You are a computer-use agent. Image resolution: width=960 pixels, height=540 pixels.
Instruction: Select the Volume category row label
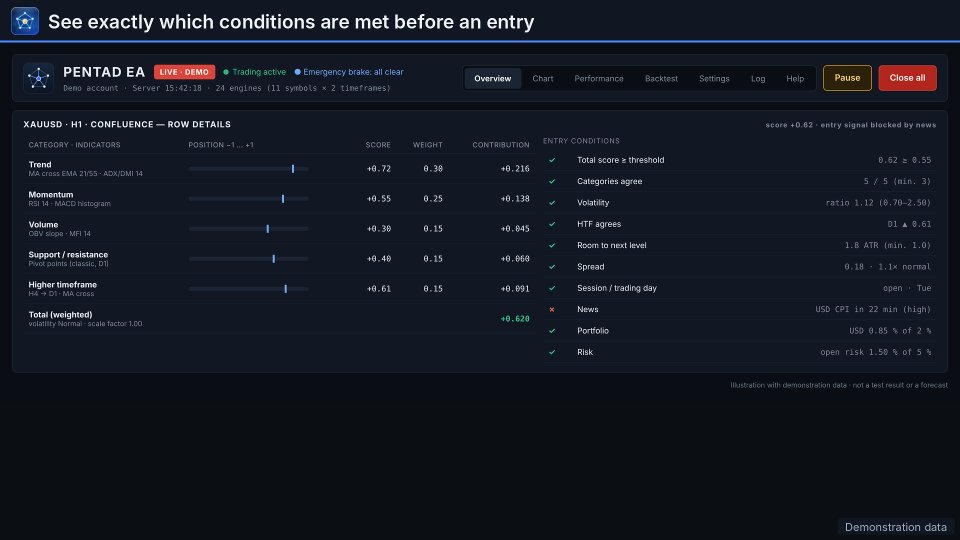coord(43,225)
